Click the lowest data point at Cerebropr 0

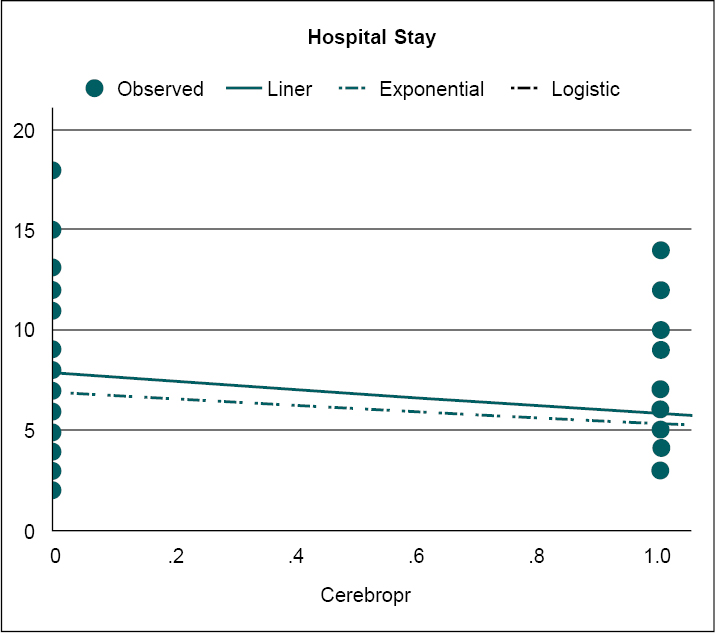(53, 490)
